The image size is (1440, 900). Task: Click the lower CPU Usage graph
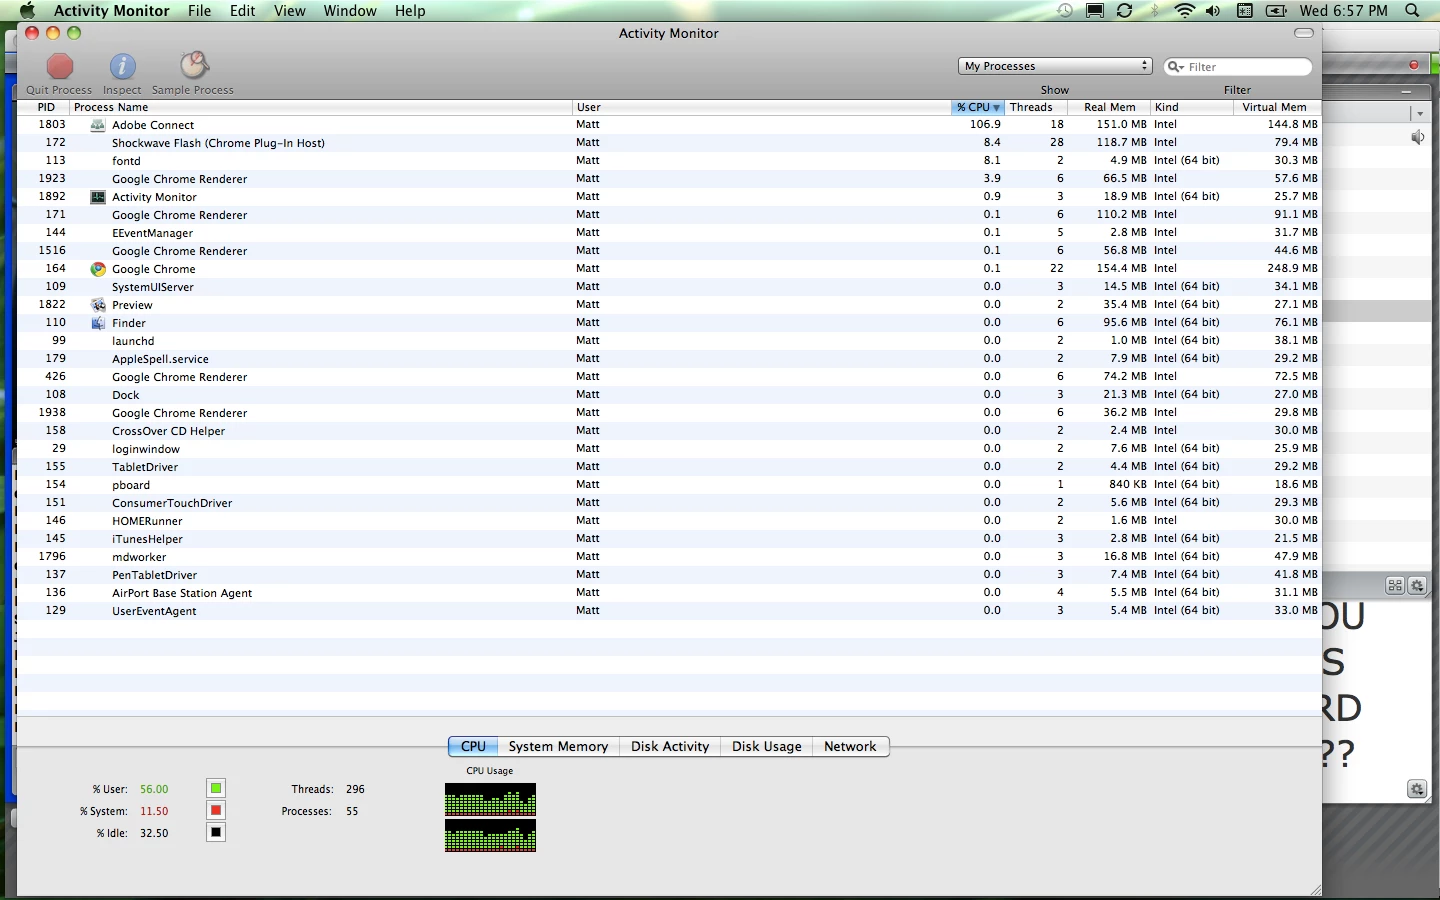point(490,836)
